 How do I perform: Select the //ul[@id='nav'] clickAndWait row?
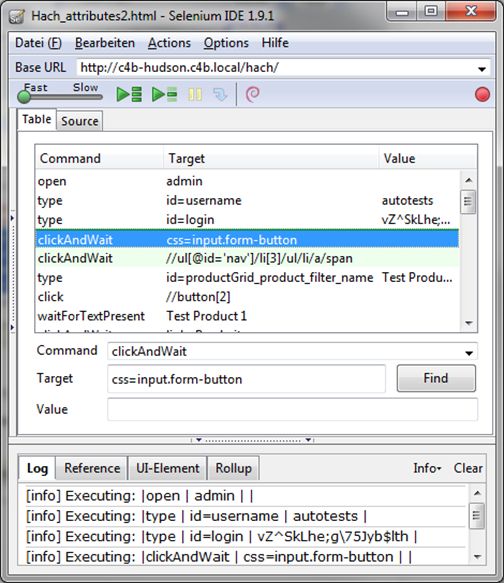247,258
